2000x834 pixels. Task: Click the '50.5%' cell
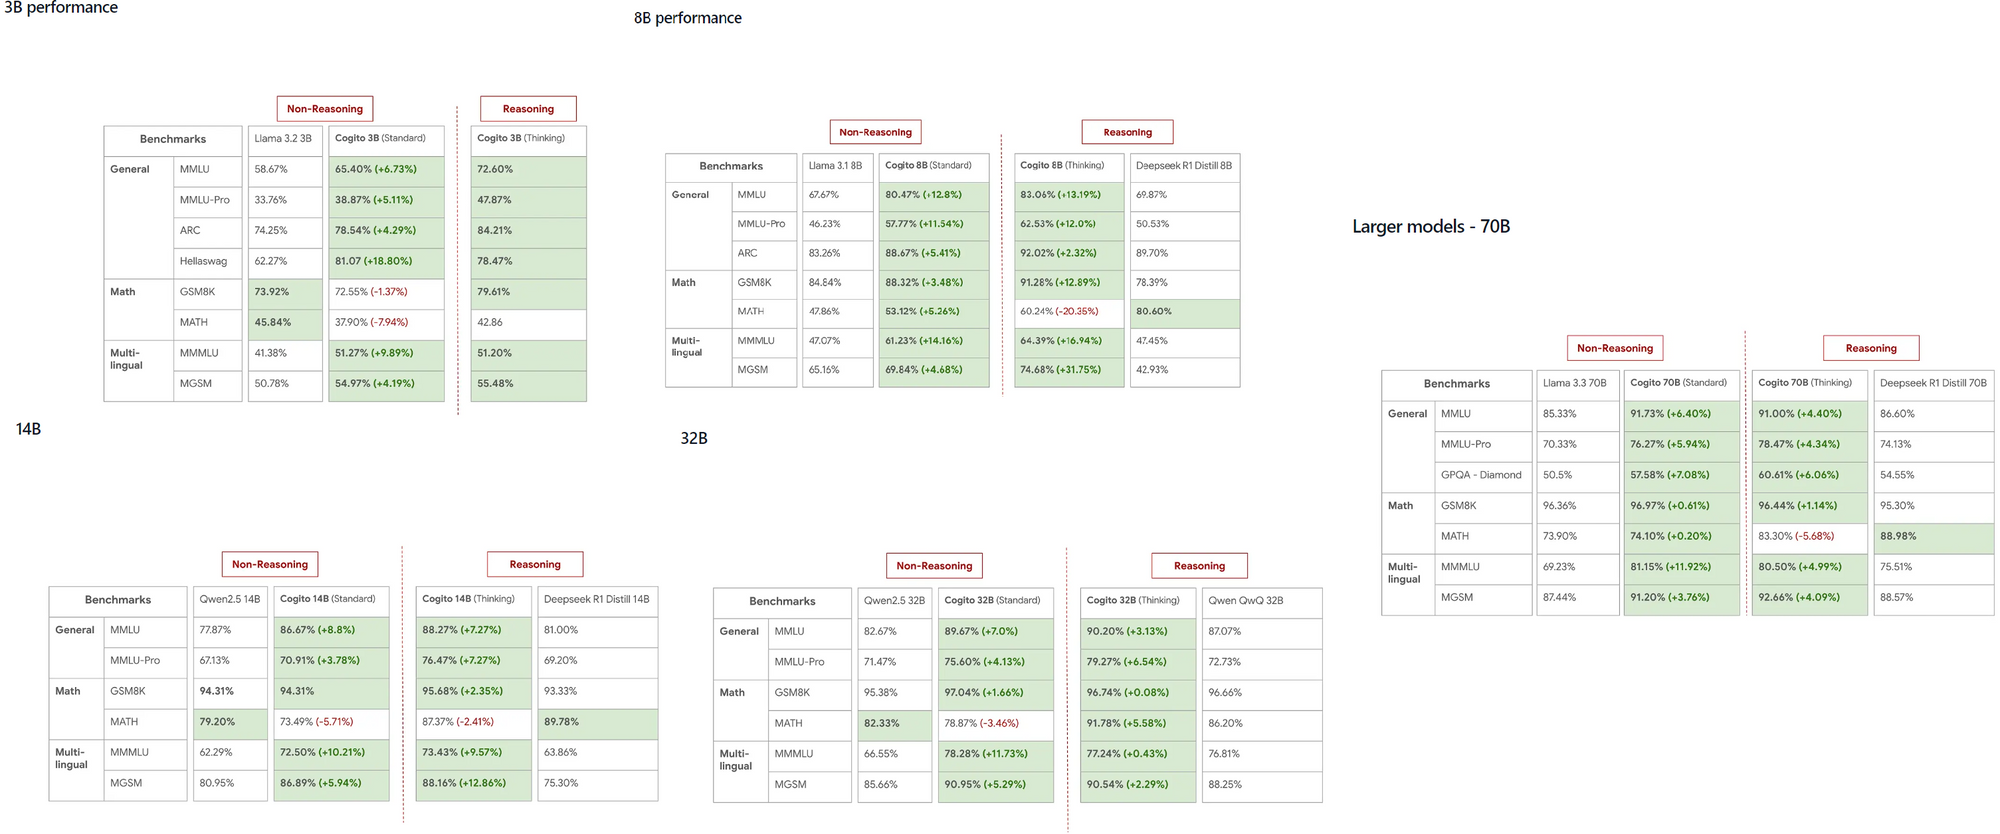click(1577, 476)
